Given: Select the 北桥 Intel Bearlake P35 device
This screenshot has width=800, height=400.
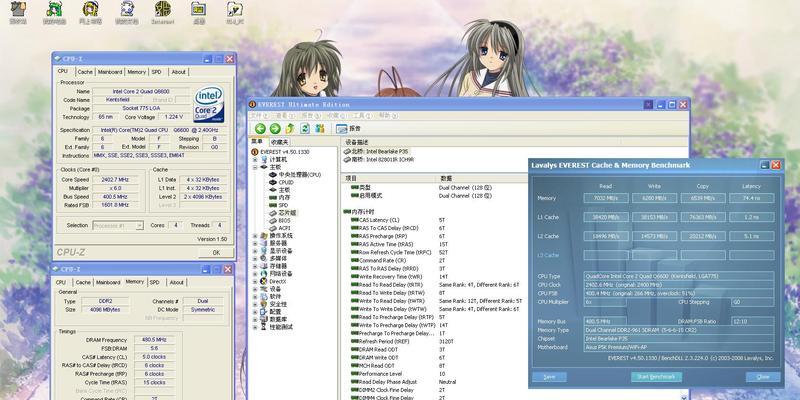Looking at the screenshot, I should click(x=377, y=152).
